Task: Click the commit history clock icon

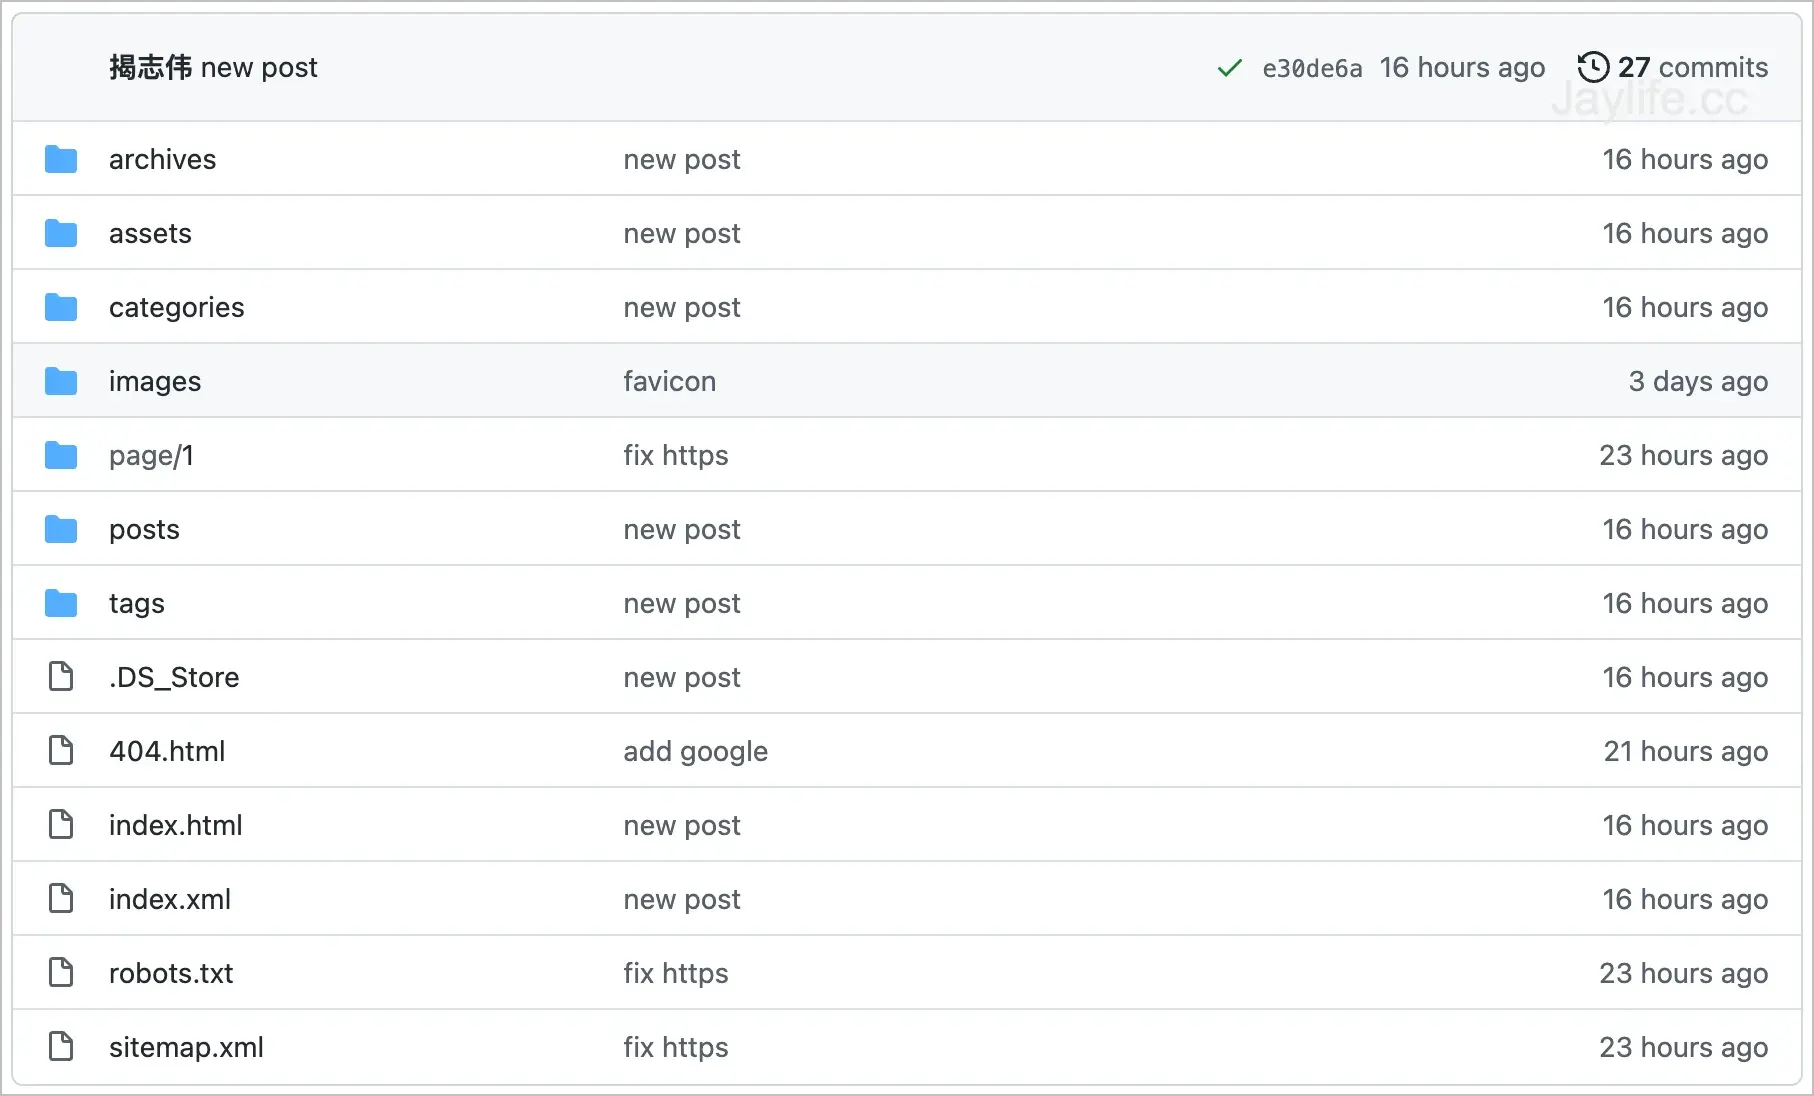Action: pos(1594,67)
